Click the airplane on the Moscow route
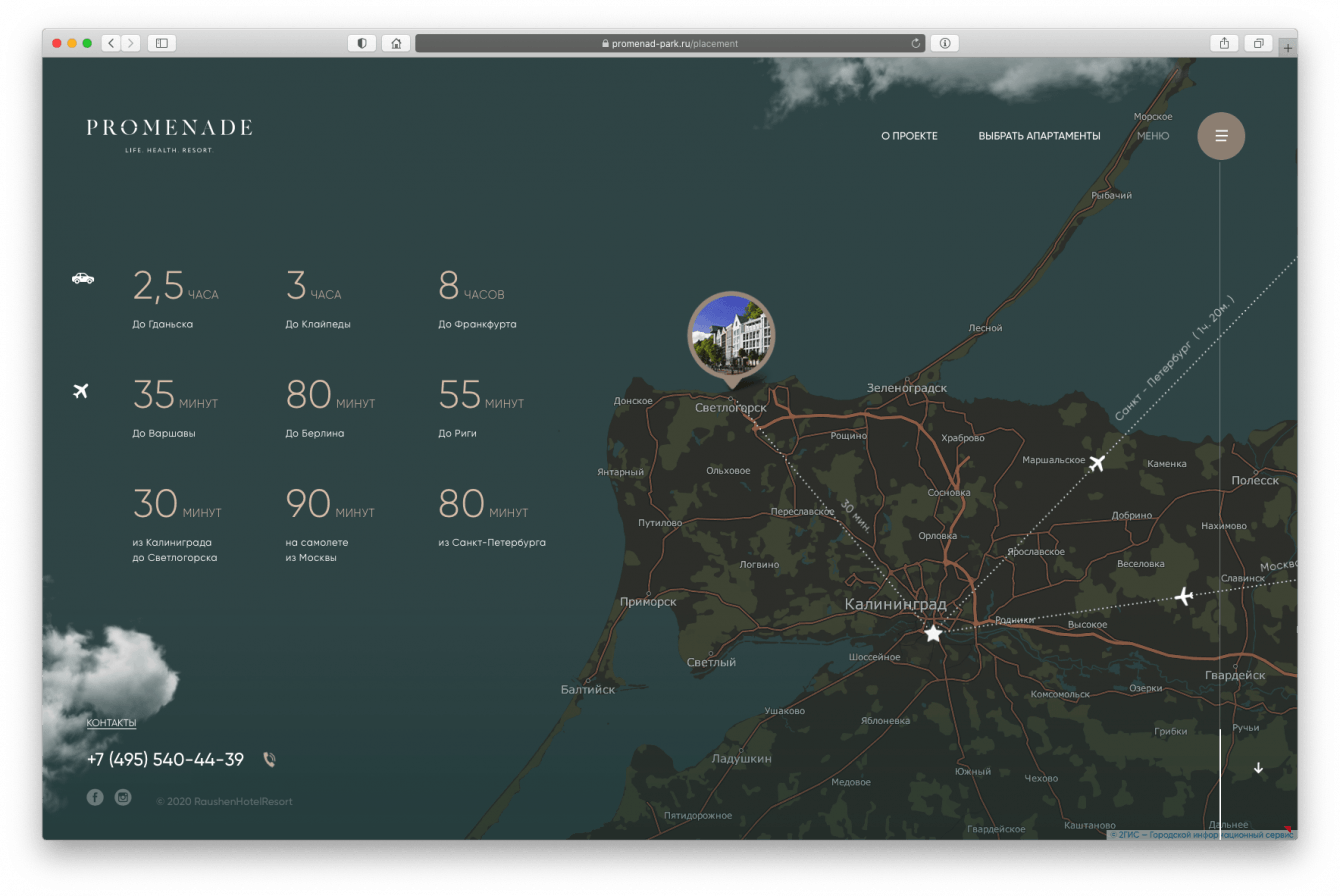The width and height of the screenshot is (1340, 896). click(x=1184, y=597)
